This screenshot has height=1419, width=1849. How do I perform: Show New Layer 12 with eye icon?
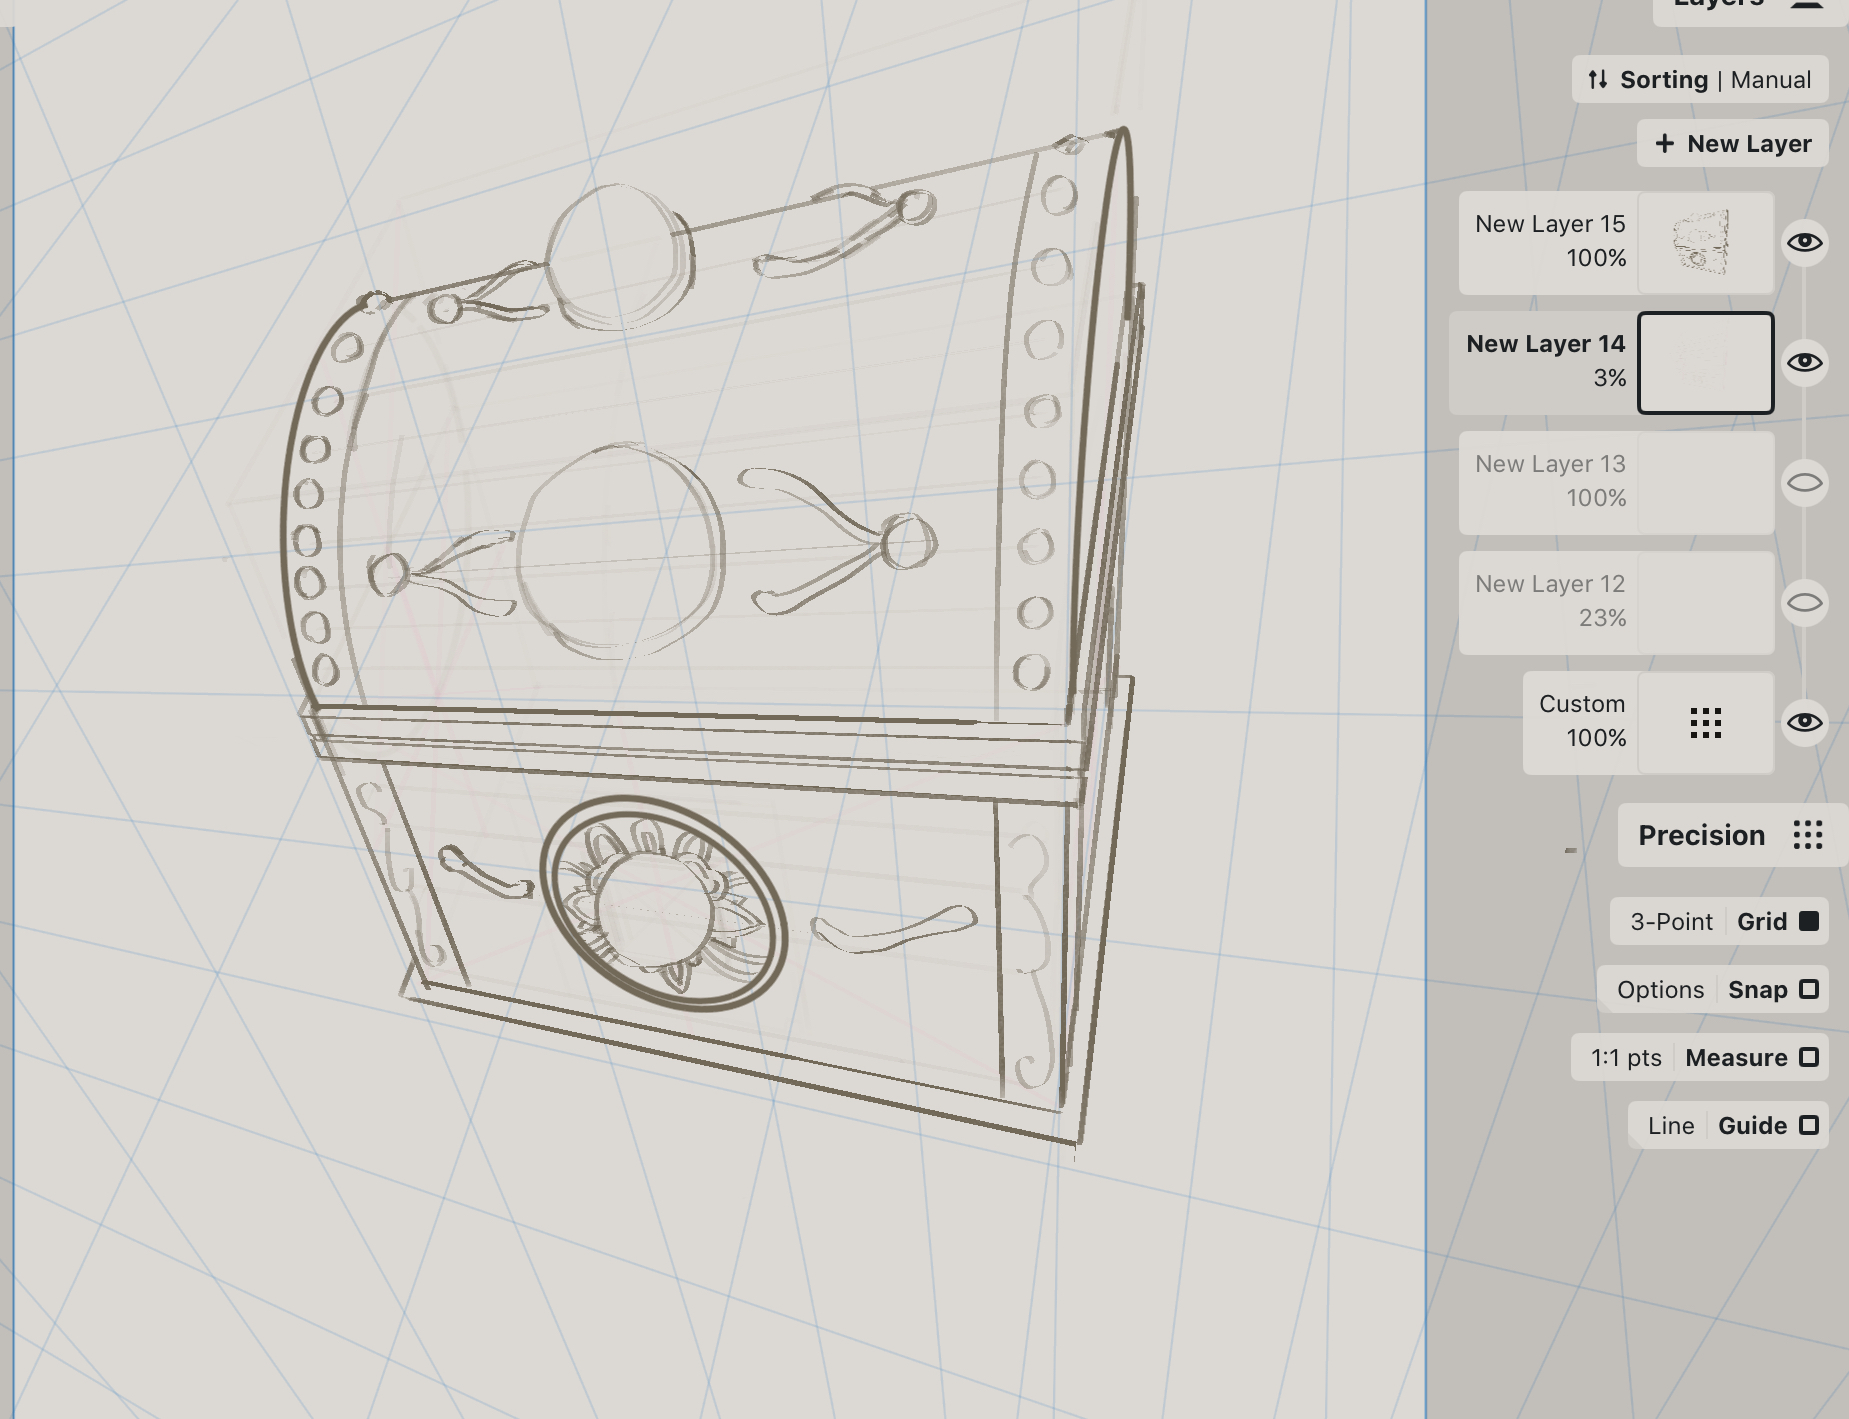[1805, 603]
